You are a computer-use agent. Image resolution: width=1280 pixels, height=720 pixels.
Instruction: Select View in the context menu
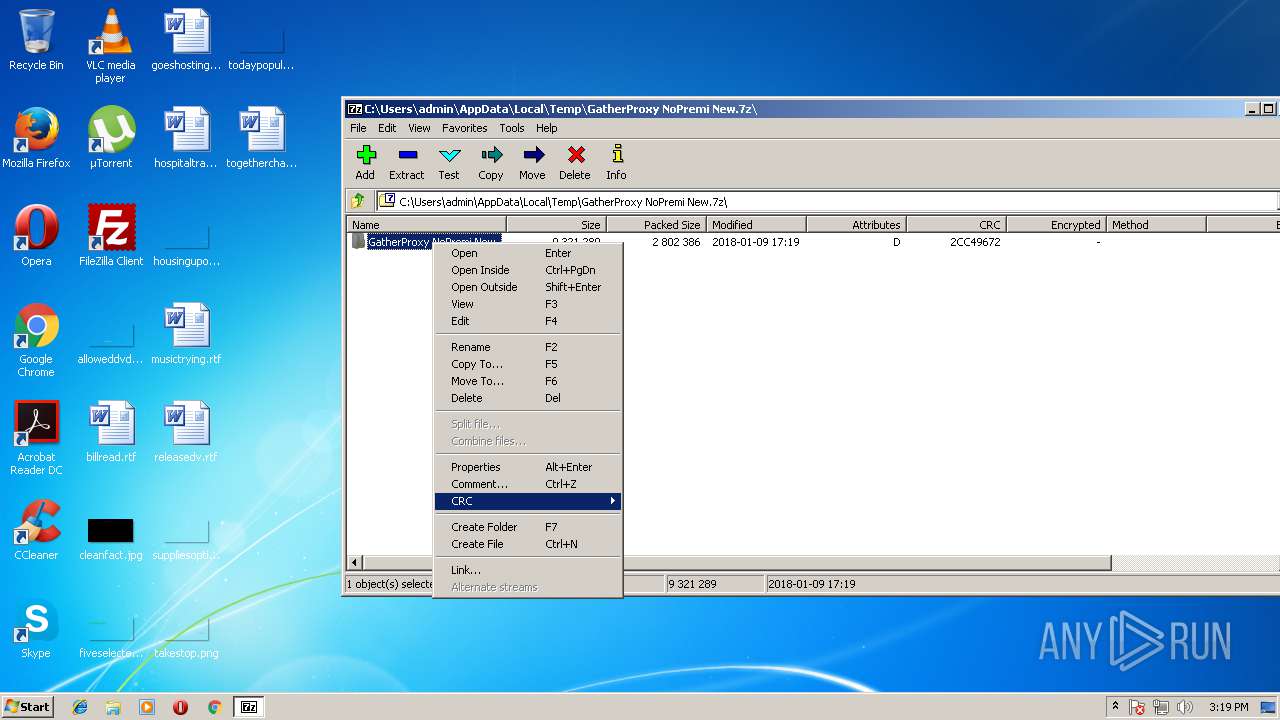[528, 304]
